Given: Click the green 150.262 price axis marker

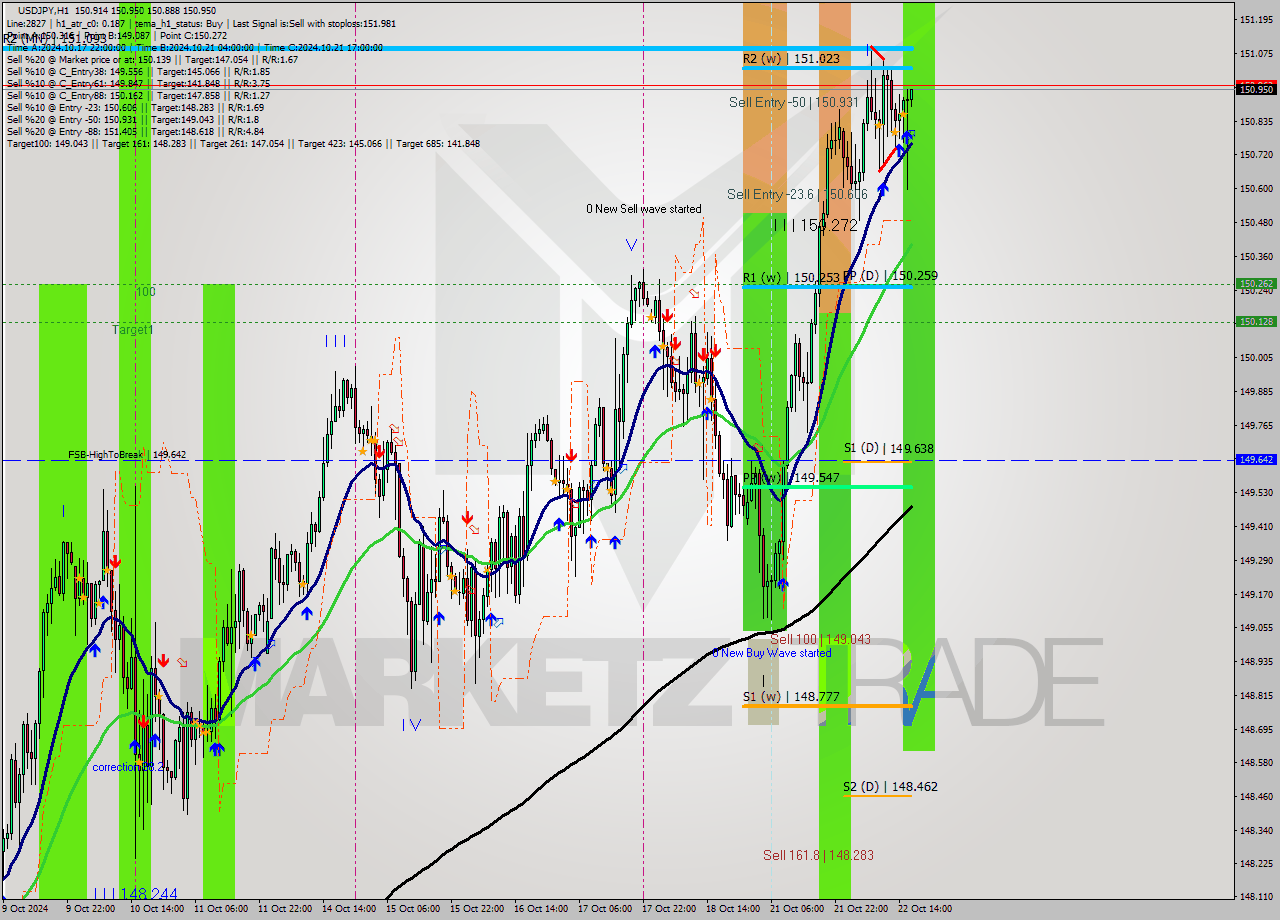Looking at the screenshot, I should tap(1257, 284).
